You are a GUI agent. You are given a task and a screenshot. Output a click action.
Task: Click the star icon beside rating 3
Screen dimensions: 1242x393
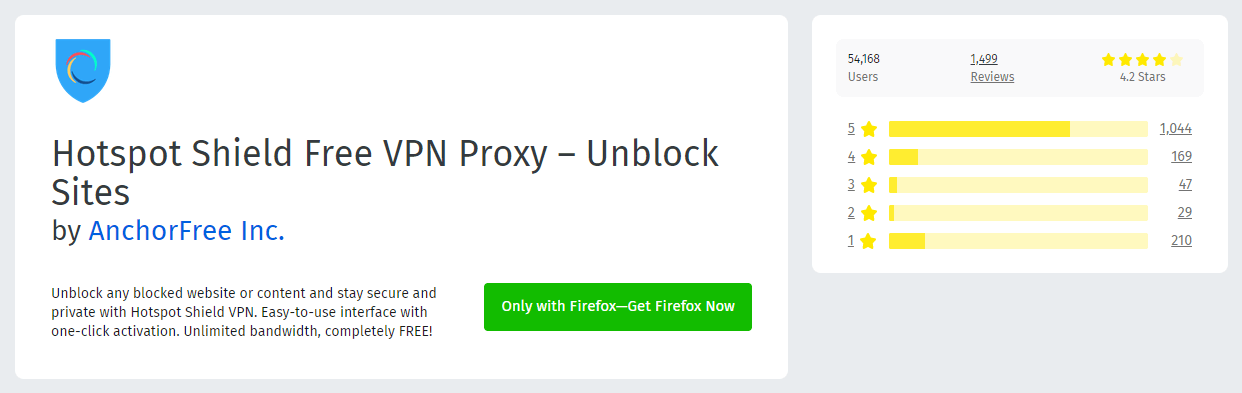coord(869,185)
